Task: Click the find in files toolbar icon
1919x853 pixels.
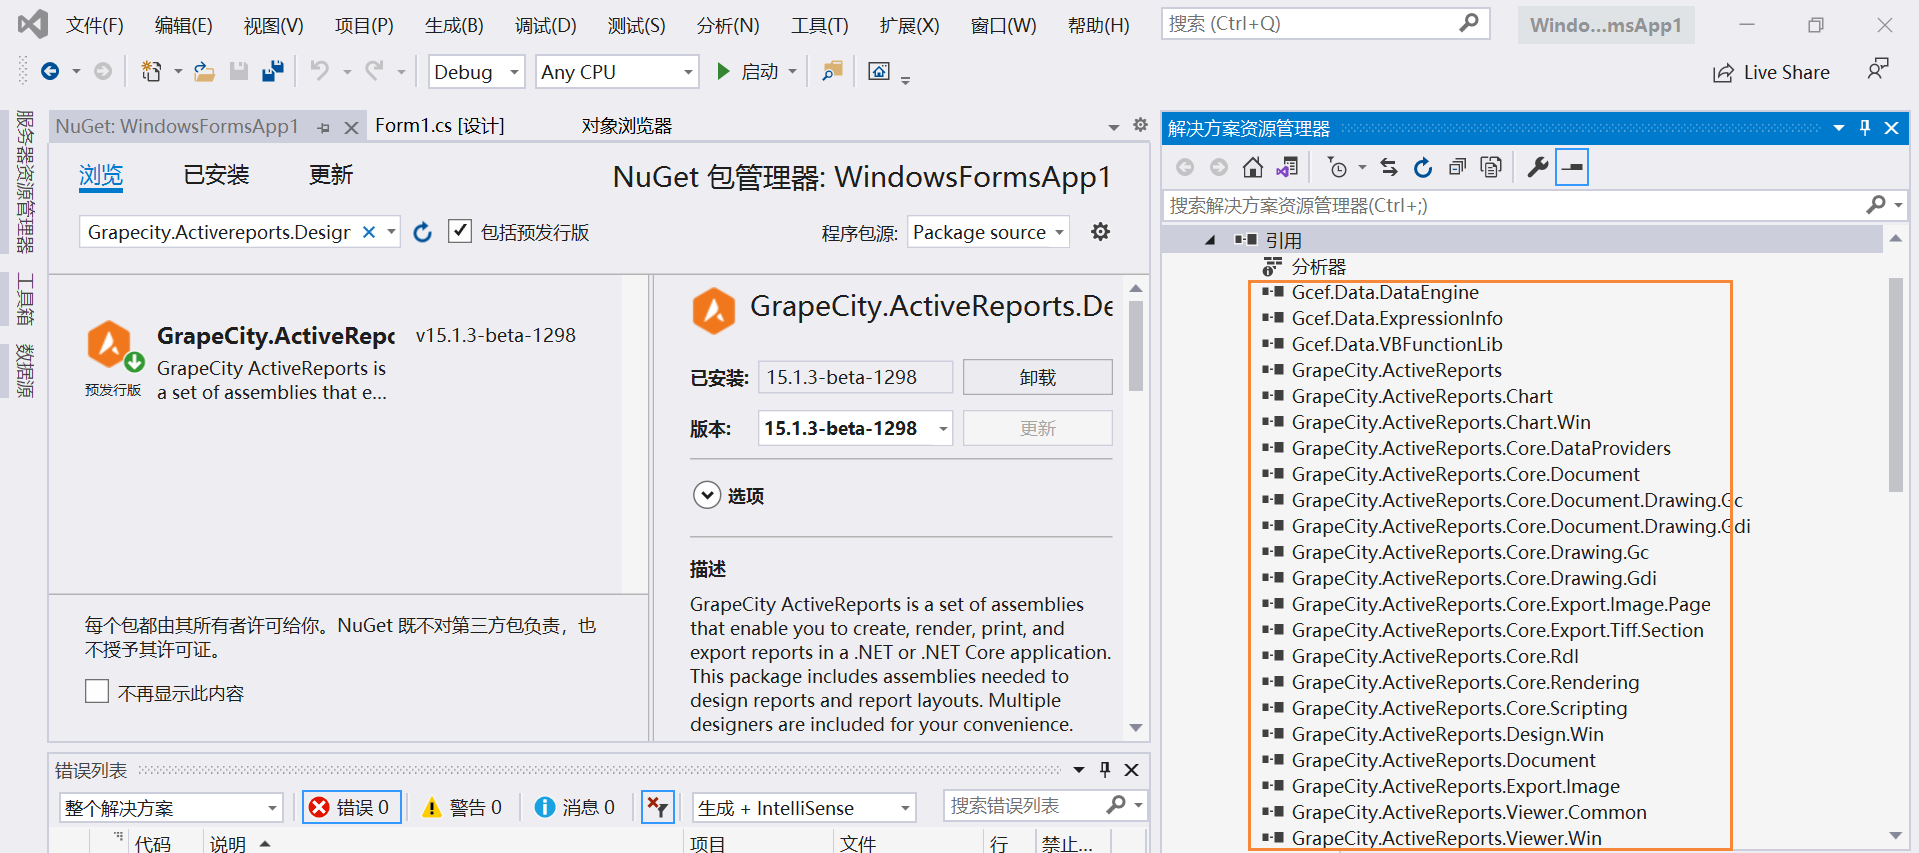Action: 832,71
